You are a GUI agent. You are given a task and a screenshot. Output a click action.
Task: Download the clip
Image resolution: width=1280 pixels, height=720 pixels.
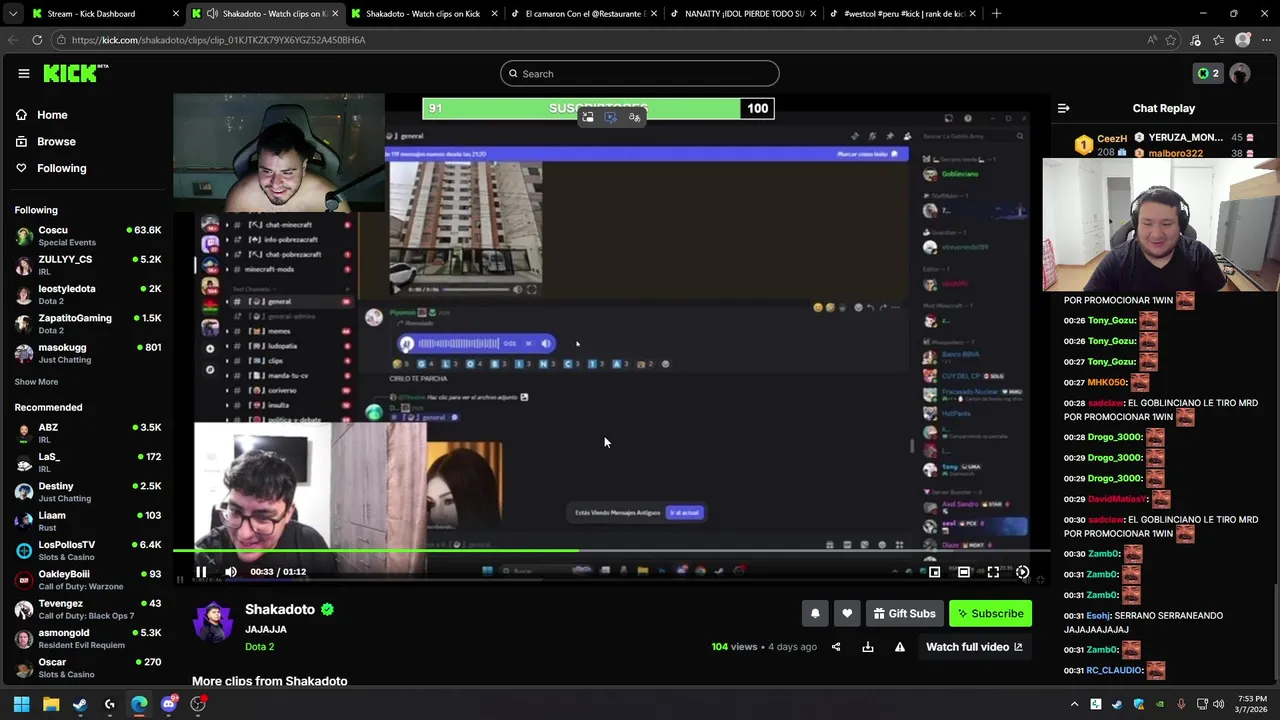coord(868,647)
